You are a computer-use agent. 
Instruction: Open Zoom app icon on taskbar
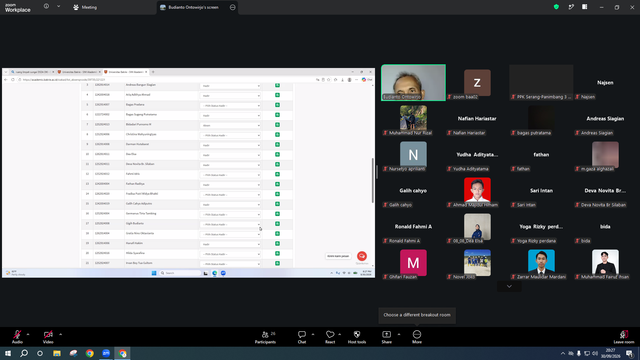[x=106, y=353]
